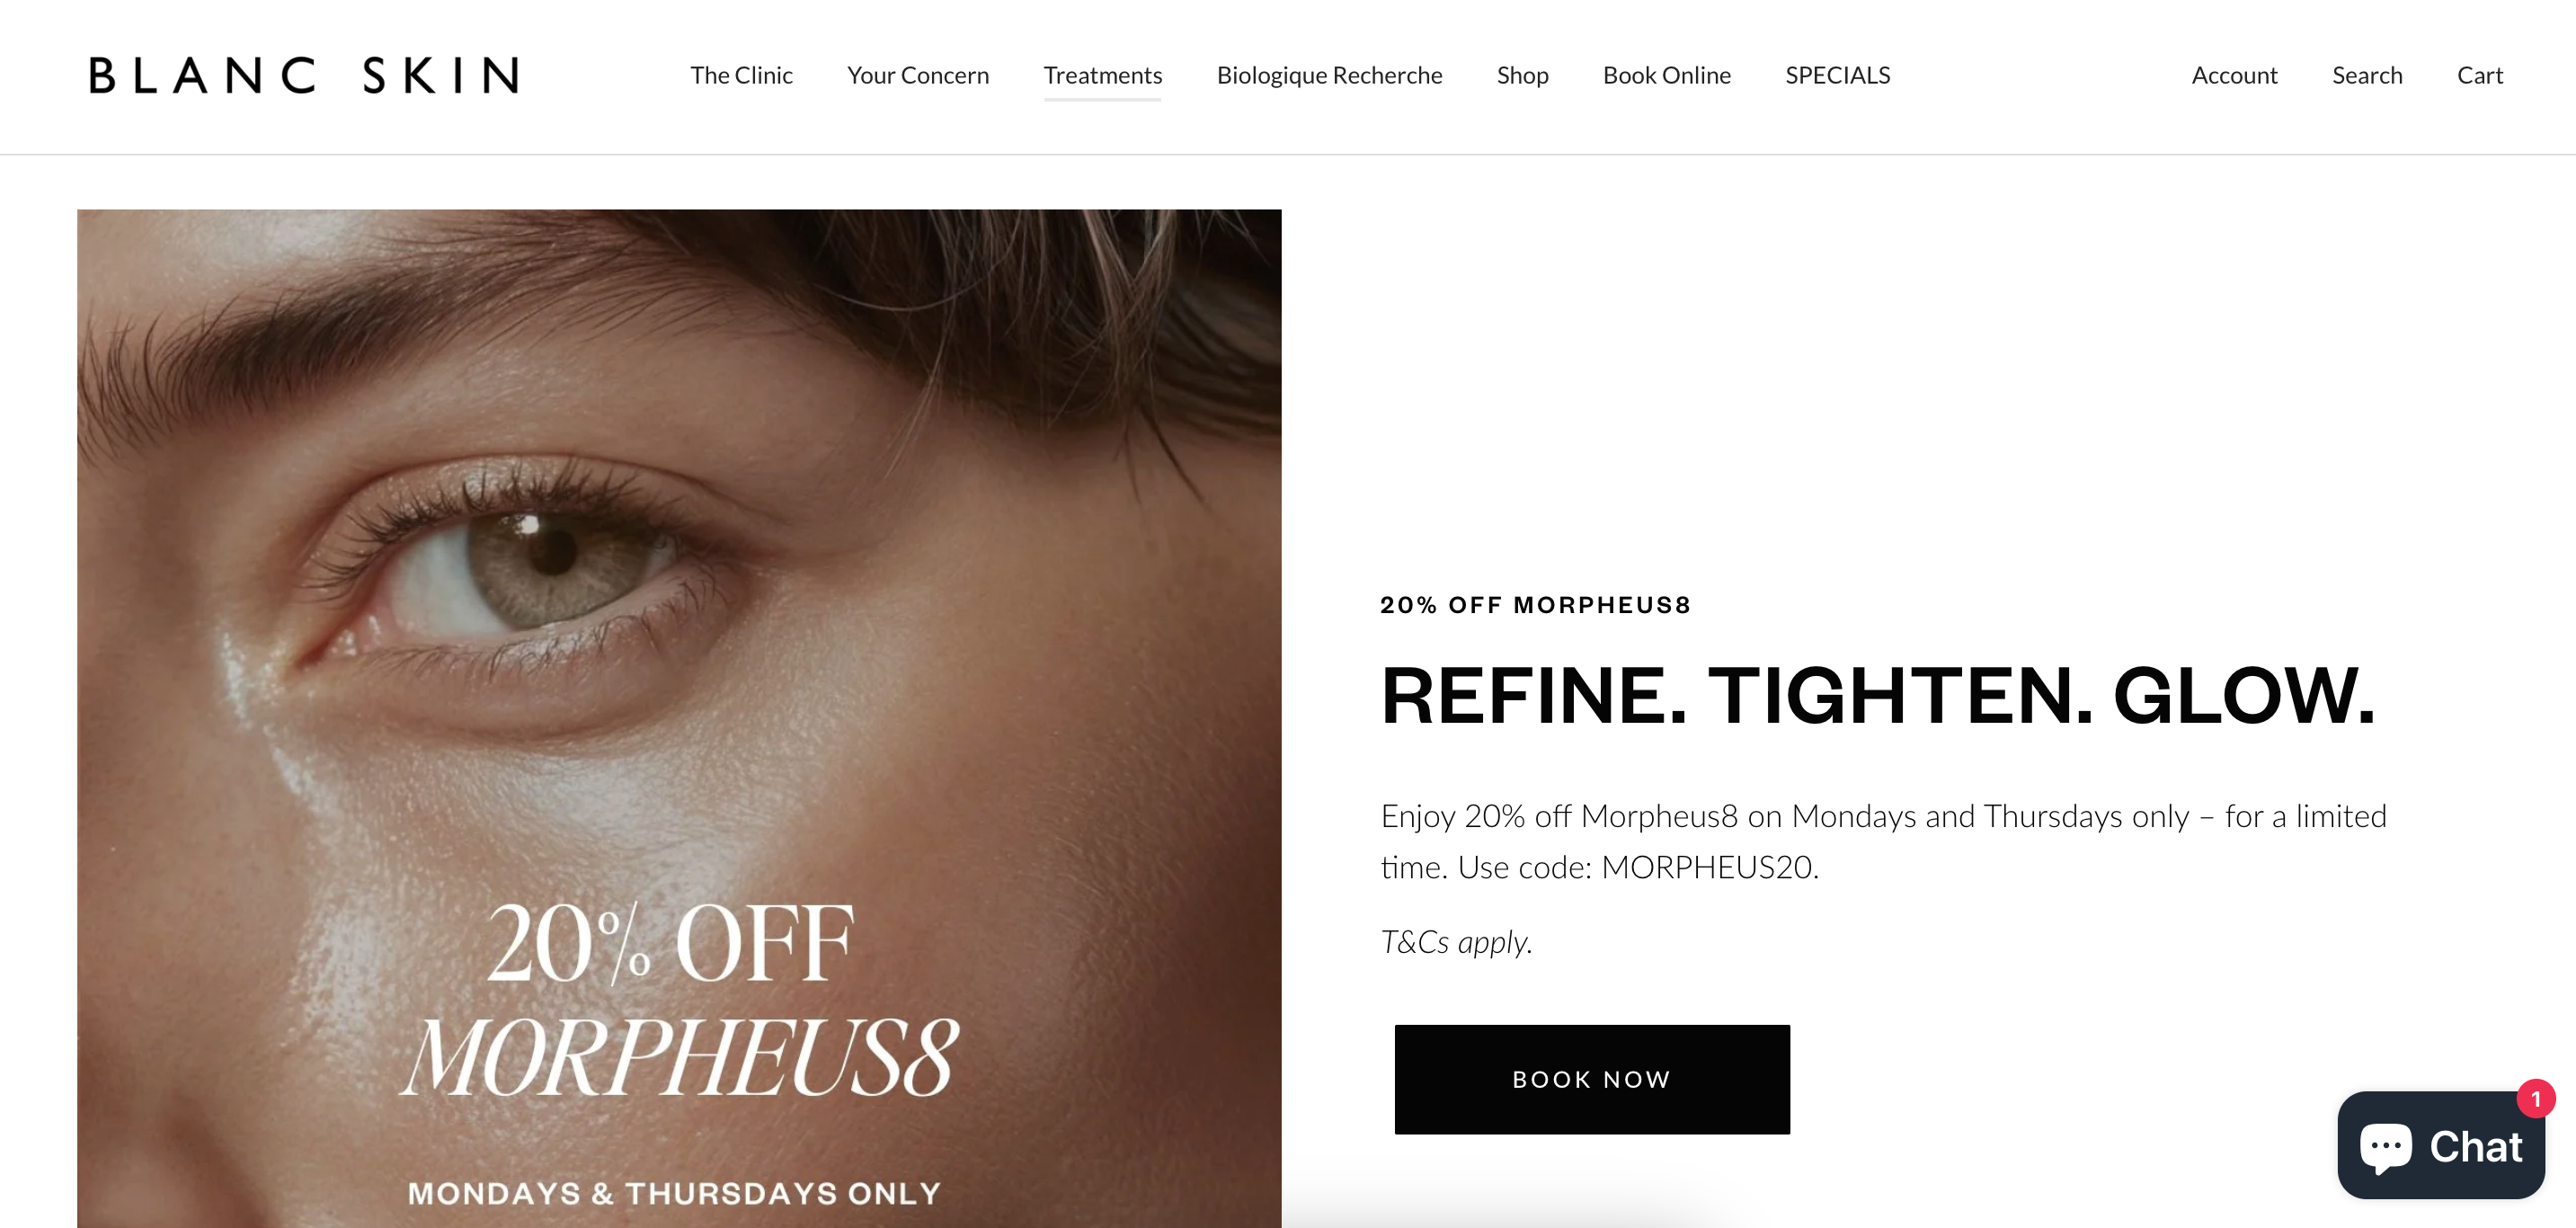Screen dimensions: 2576x1228
Task: Open the Treatments navigation item
Action: pyautogui.click(x=1103, y=76)
